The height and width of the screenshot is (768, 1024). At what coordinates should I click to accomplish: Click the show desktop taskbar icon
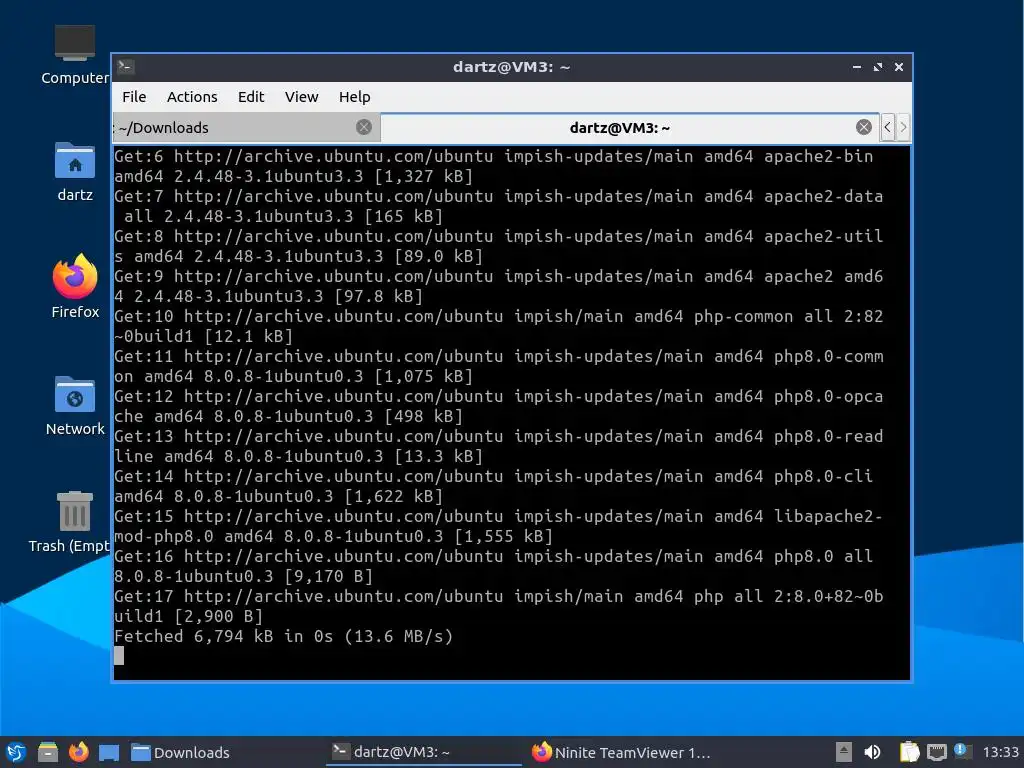point(108,752)
